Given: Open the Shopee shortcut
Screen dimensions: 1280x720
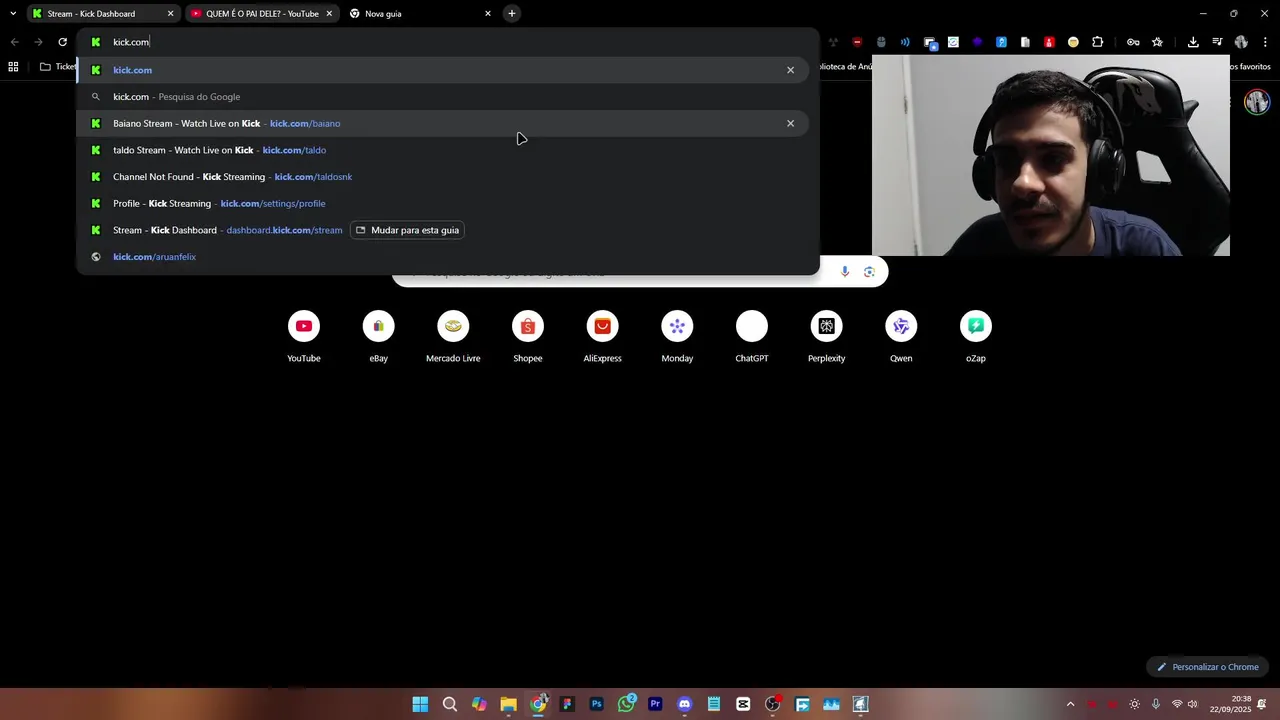Looking at the screenshot, I should (x=528, y=337).
